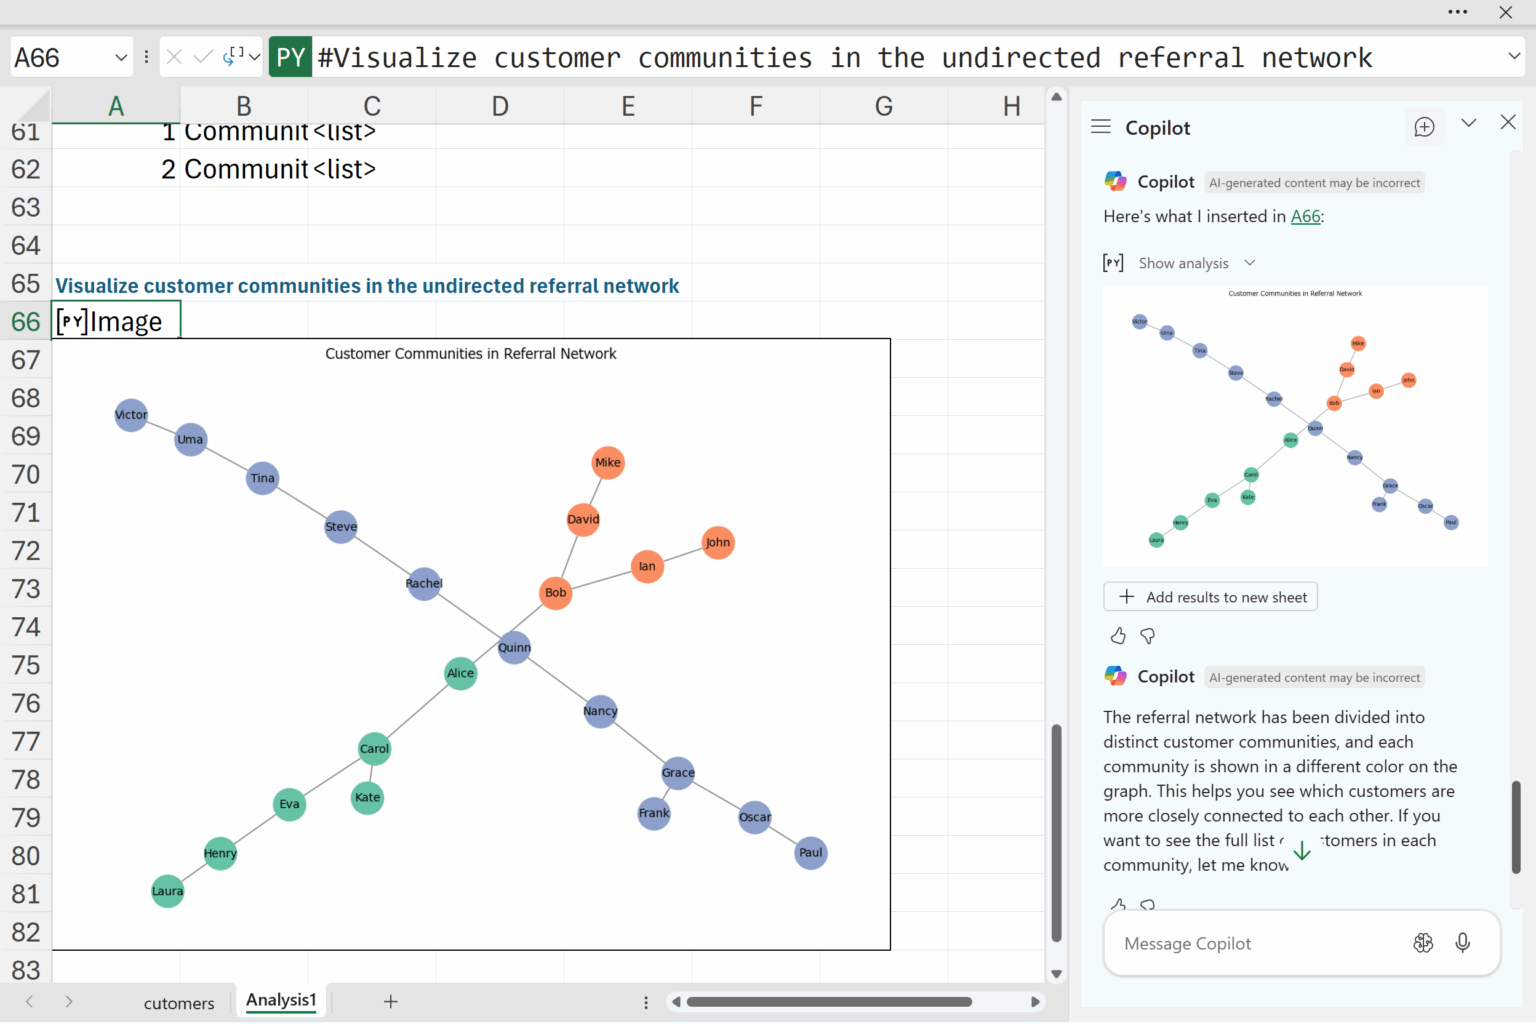Click the A66 cell link
Image resolution: width=1536 pixels, height=1024 pixels.
point(1305,216)
